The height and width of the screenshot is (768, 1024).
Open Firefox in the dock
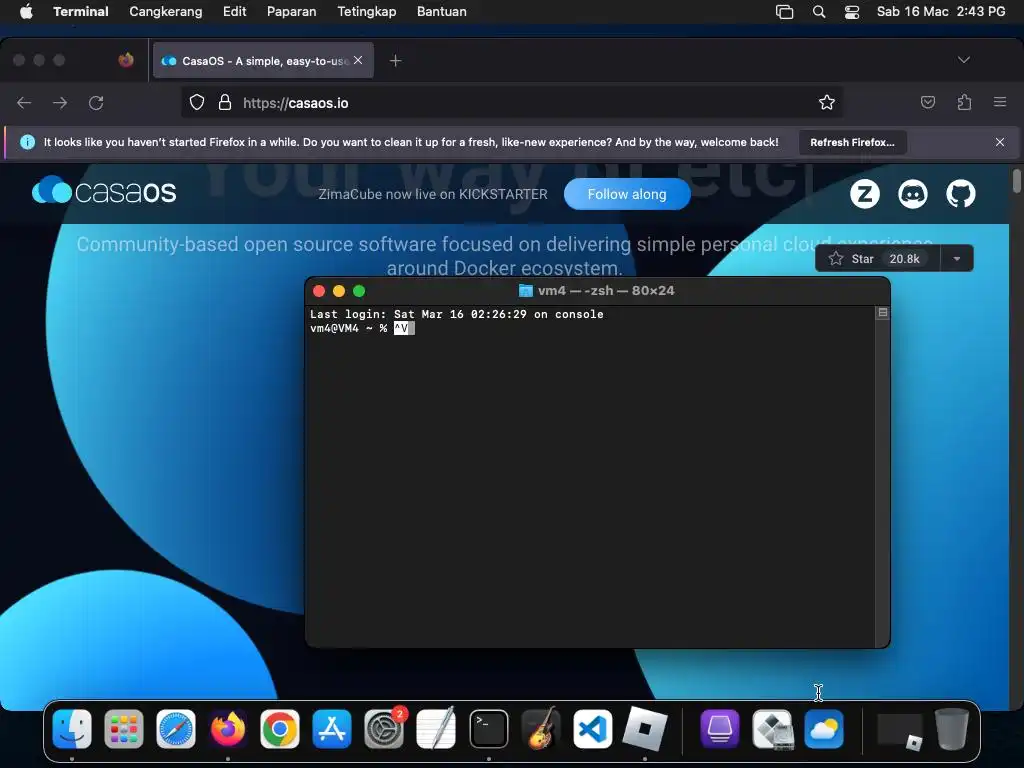coord(228,729)
